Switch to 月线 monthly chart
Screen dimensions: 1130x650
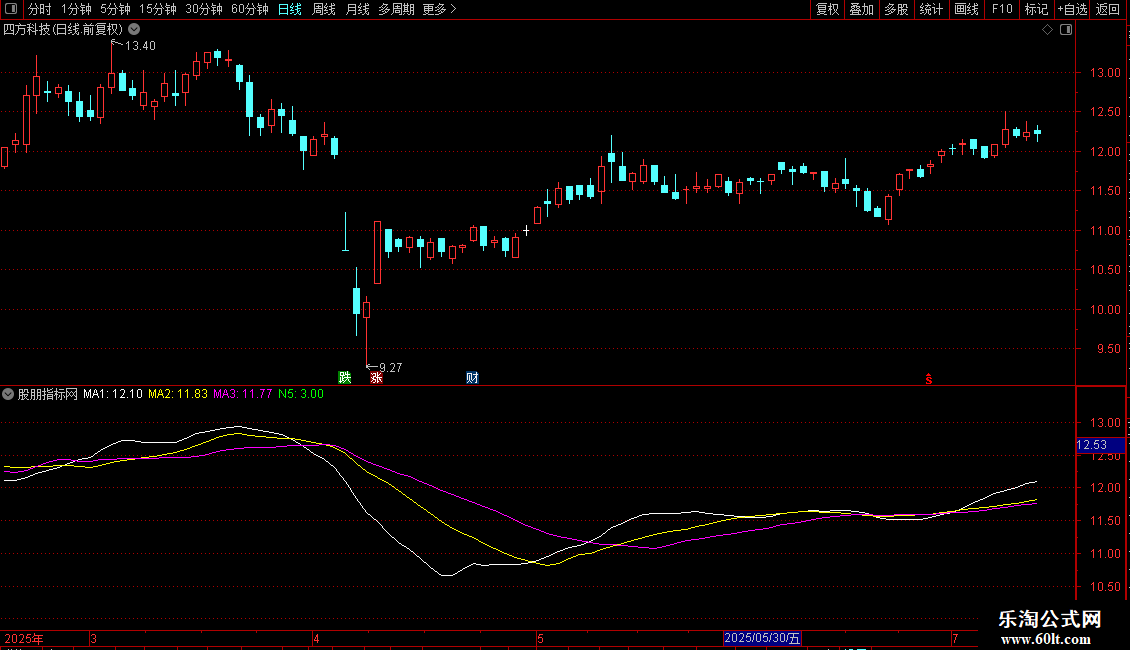pyautogui.click(x=357, y=9)
